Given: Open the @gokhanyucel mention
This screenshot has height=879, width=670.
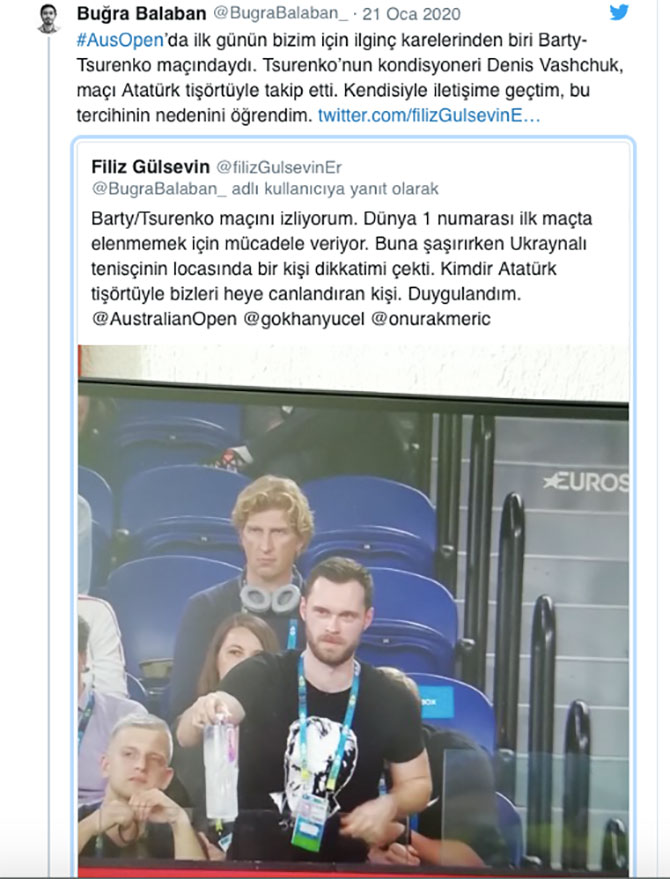Looking at the screenshot, I should pos(304,319).
